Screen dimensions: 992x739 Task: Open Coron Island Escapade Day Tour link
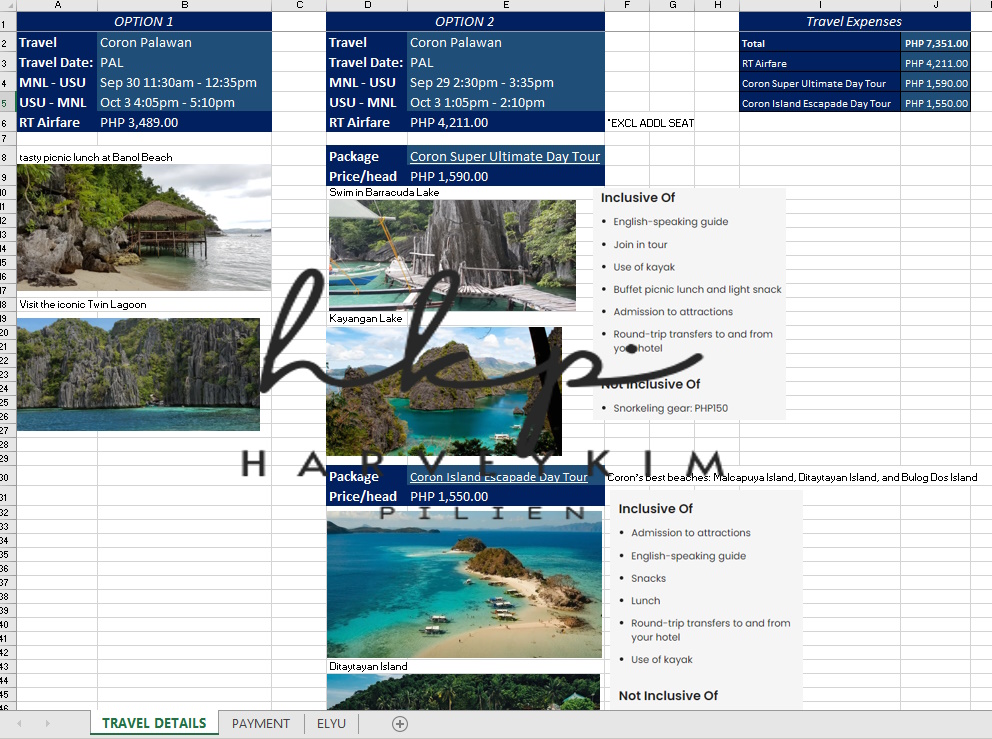click(499, 476)
